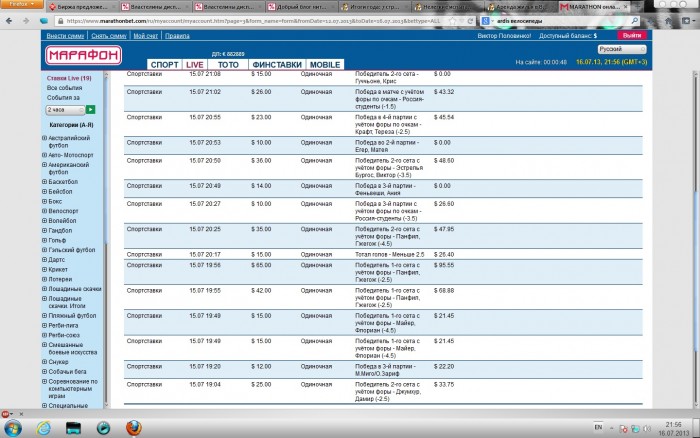This screenshot has height=438, width=700.
Task: Click the search magnifier icon in search box
Action: pos(634,21)
